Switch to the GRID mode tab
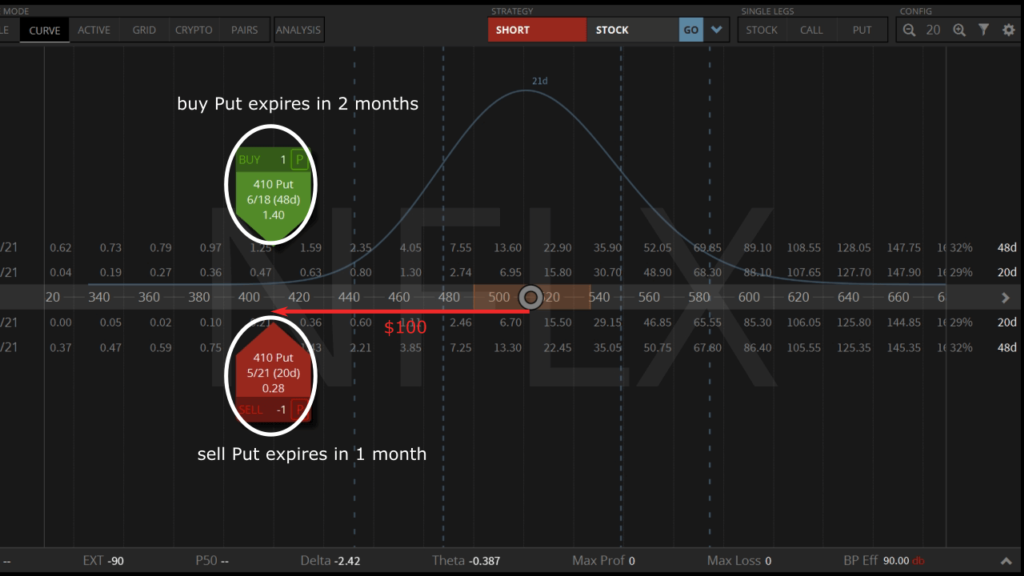The width and height of the screenshot is (1024, 576). [x=144, y=30]
